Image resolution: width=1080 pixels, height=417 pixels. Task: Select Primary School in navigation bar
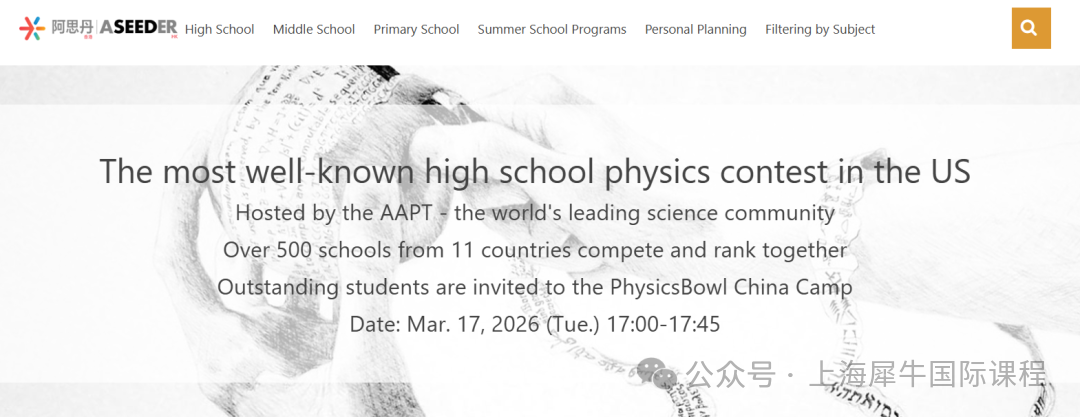416,30
